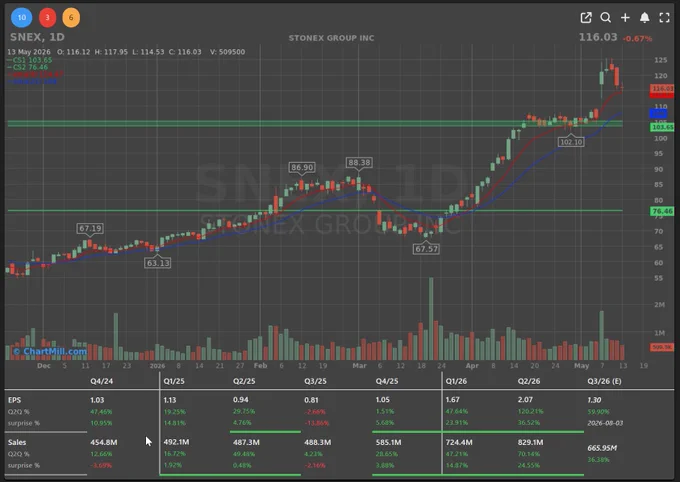Image resolution: width=680 pixels, height=482 pixels.
Task: Click the ChartMill.com link on chart
Action: coord(50,351)
